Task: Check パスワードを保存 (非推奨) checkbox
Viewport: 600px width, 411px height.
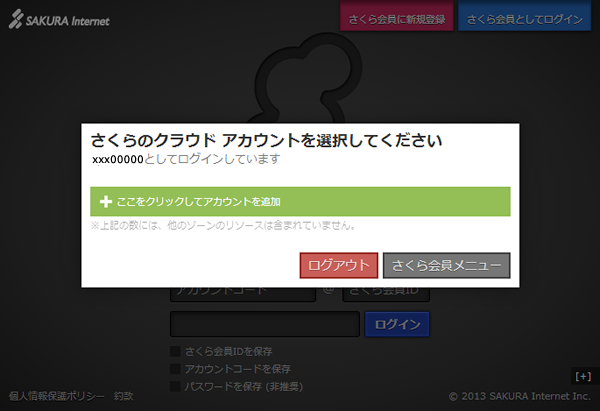Action: coord(176,385)
